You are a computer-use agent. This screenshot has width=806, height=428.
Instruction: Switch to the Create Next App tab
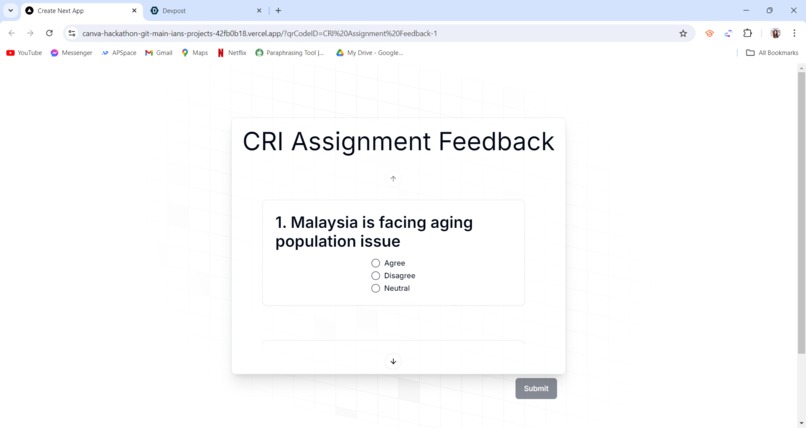pos(82,11)
